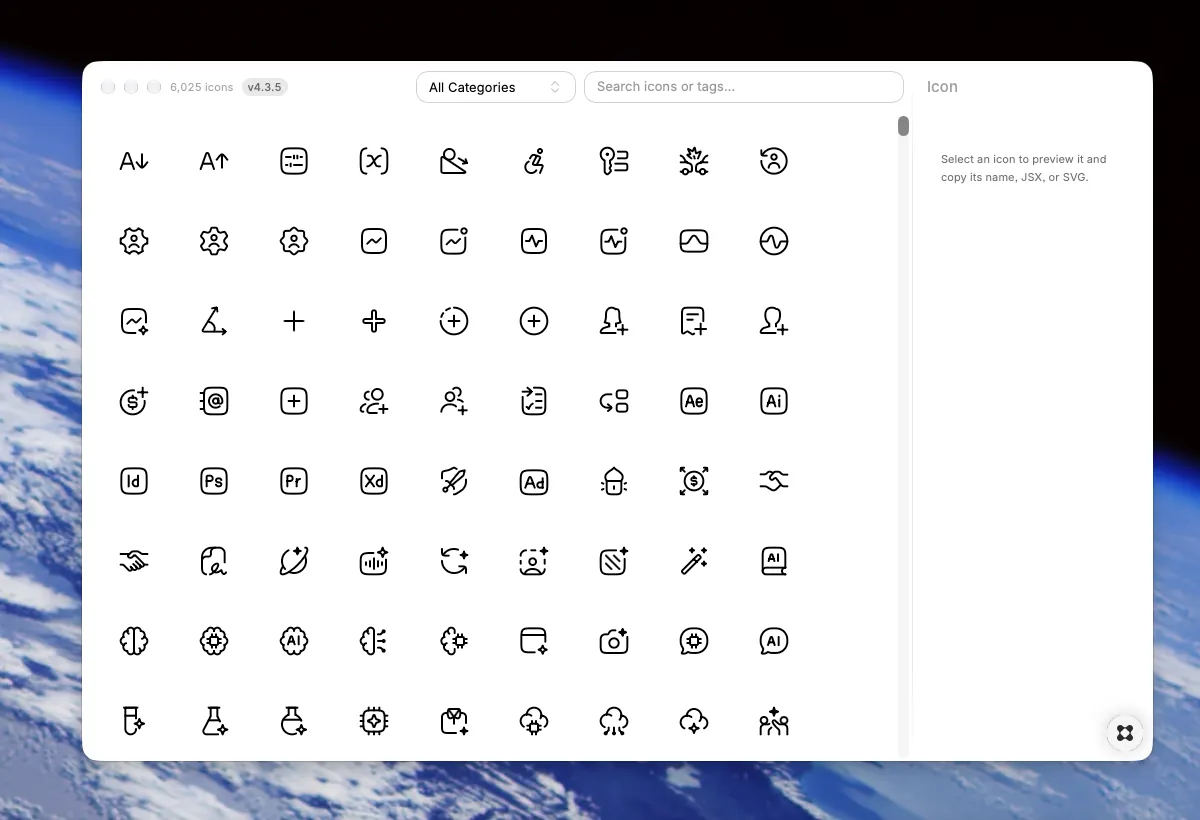The height and width of the screenshot is (820, 1200).
Task: Select the A with up arrow icon
Action: click(214, 161)
